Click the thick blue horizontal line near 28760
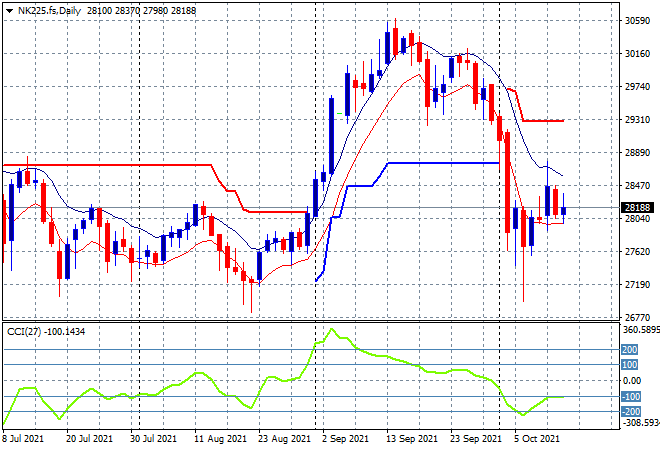The height and width of the screenshot is (450, 660). click(443, 163)
